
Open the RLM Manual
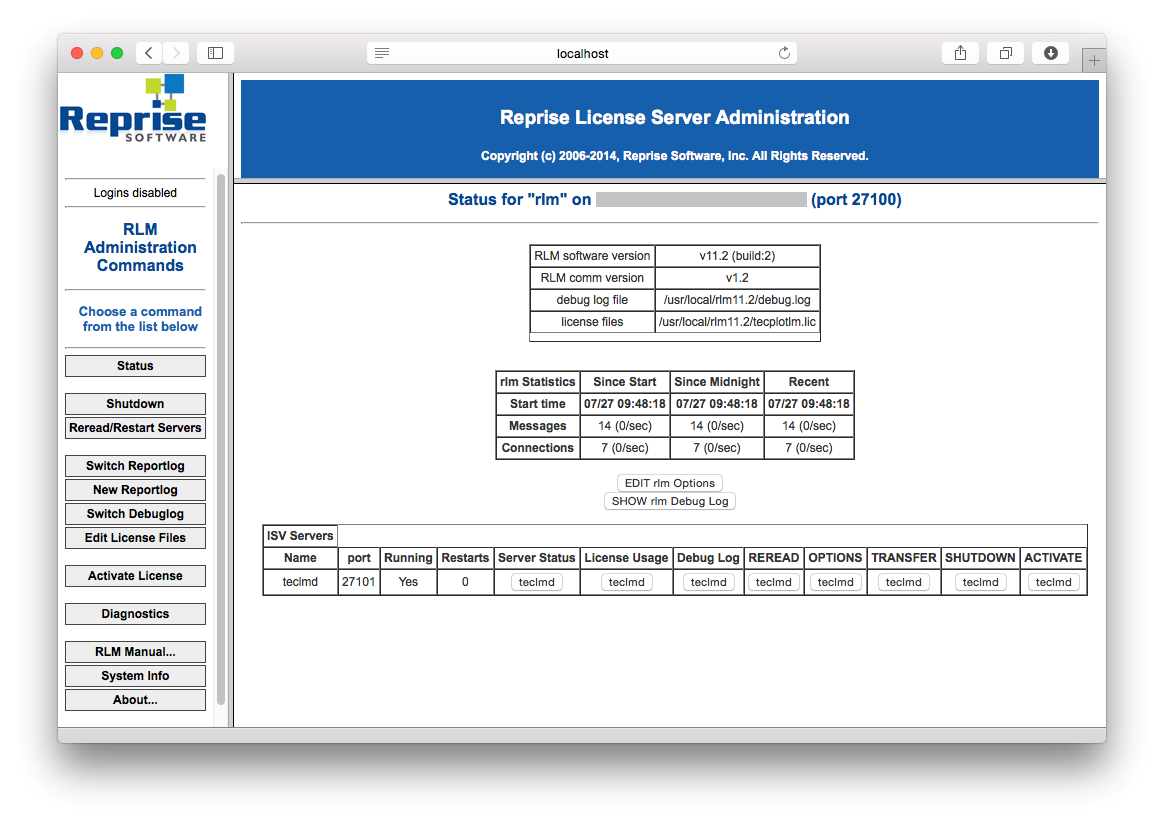pos(135,652)
